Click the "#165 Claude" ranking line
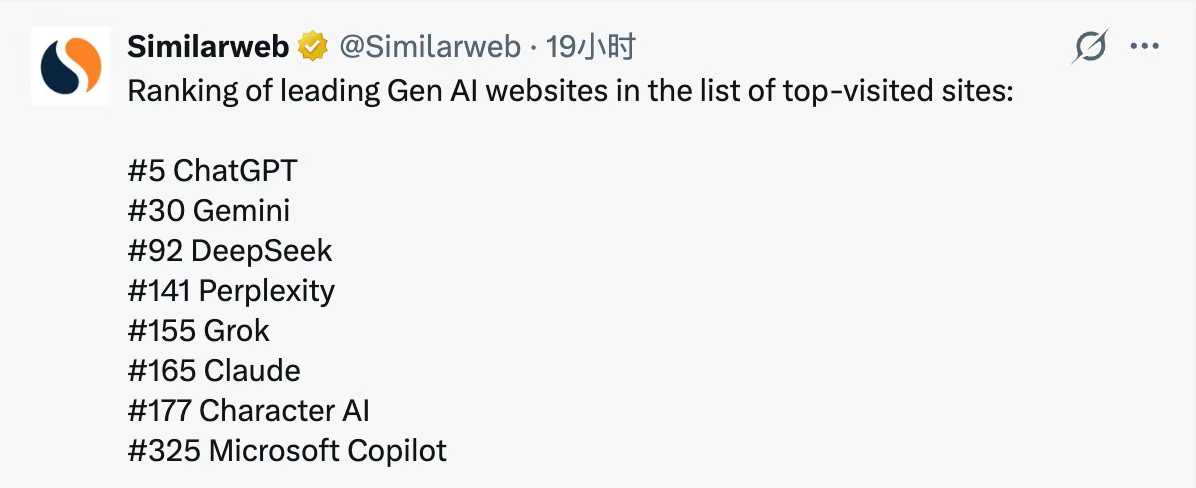The image size is (1196, 488). [x=214, y=371]
